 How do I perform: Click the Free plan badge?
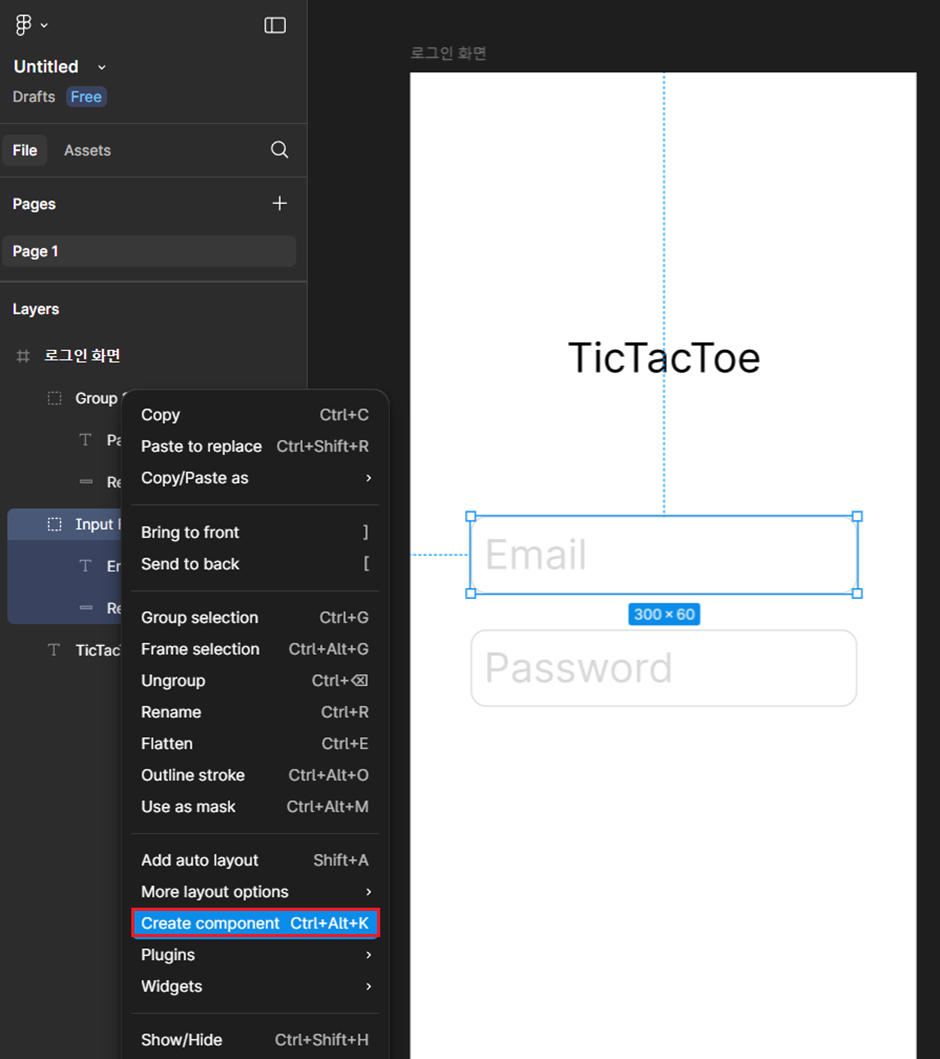[86, 97]
